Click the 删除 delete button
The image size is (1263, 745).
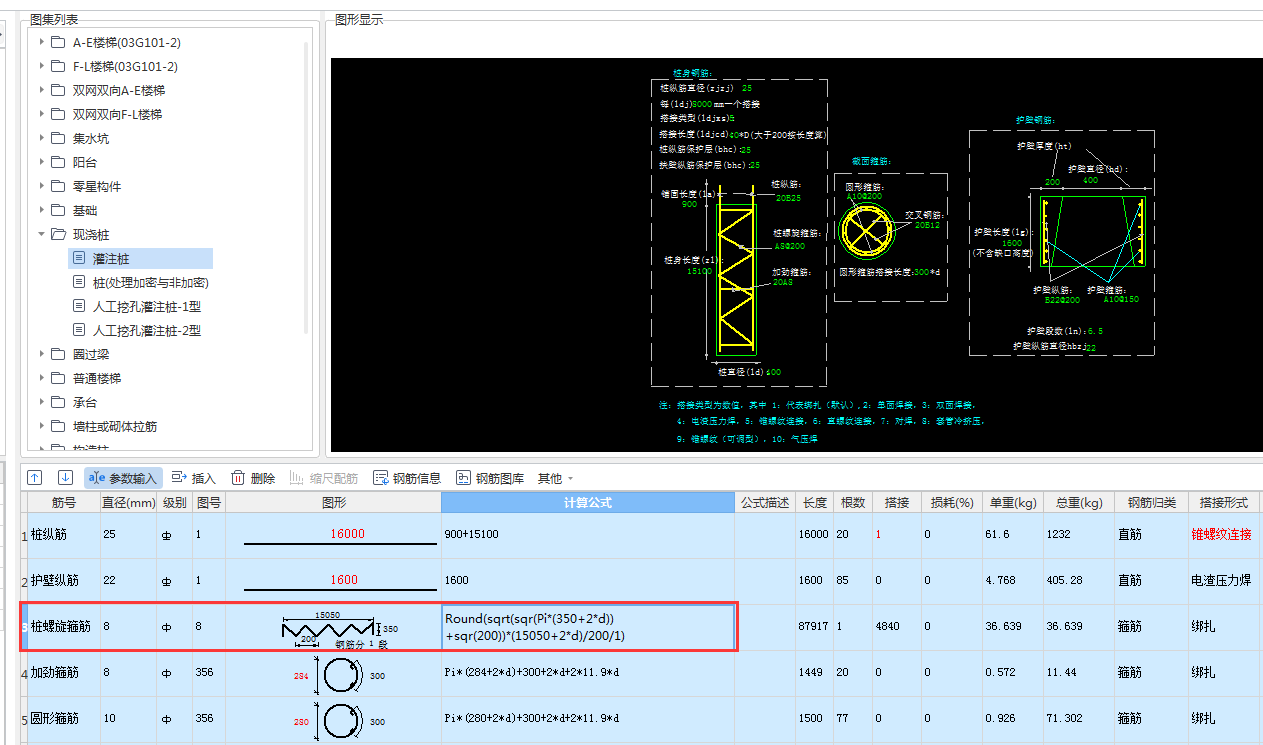coord(253,478)
